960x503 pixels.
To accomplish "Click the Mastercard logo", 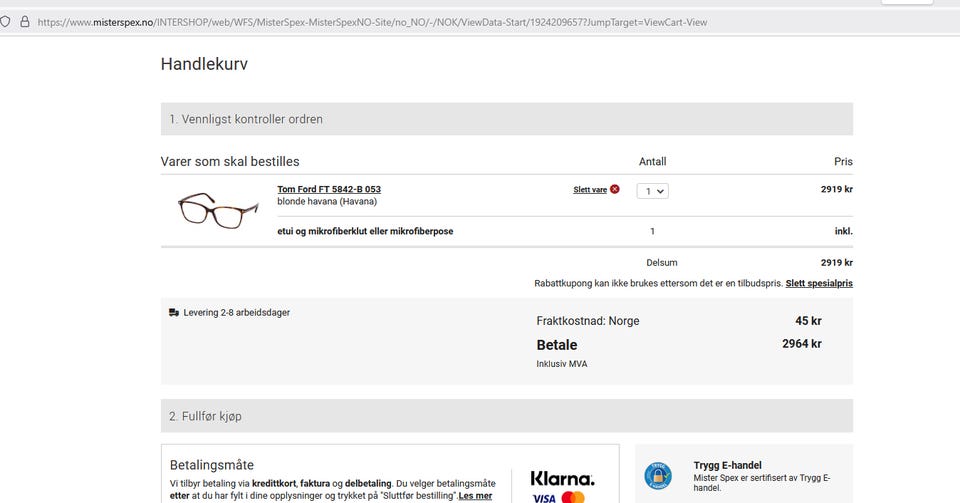I will pyautogui.click(x=573, y=497).
